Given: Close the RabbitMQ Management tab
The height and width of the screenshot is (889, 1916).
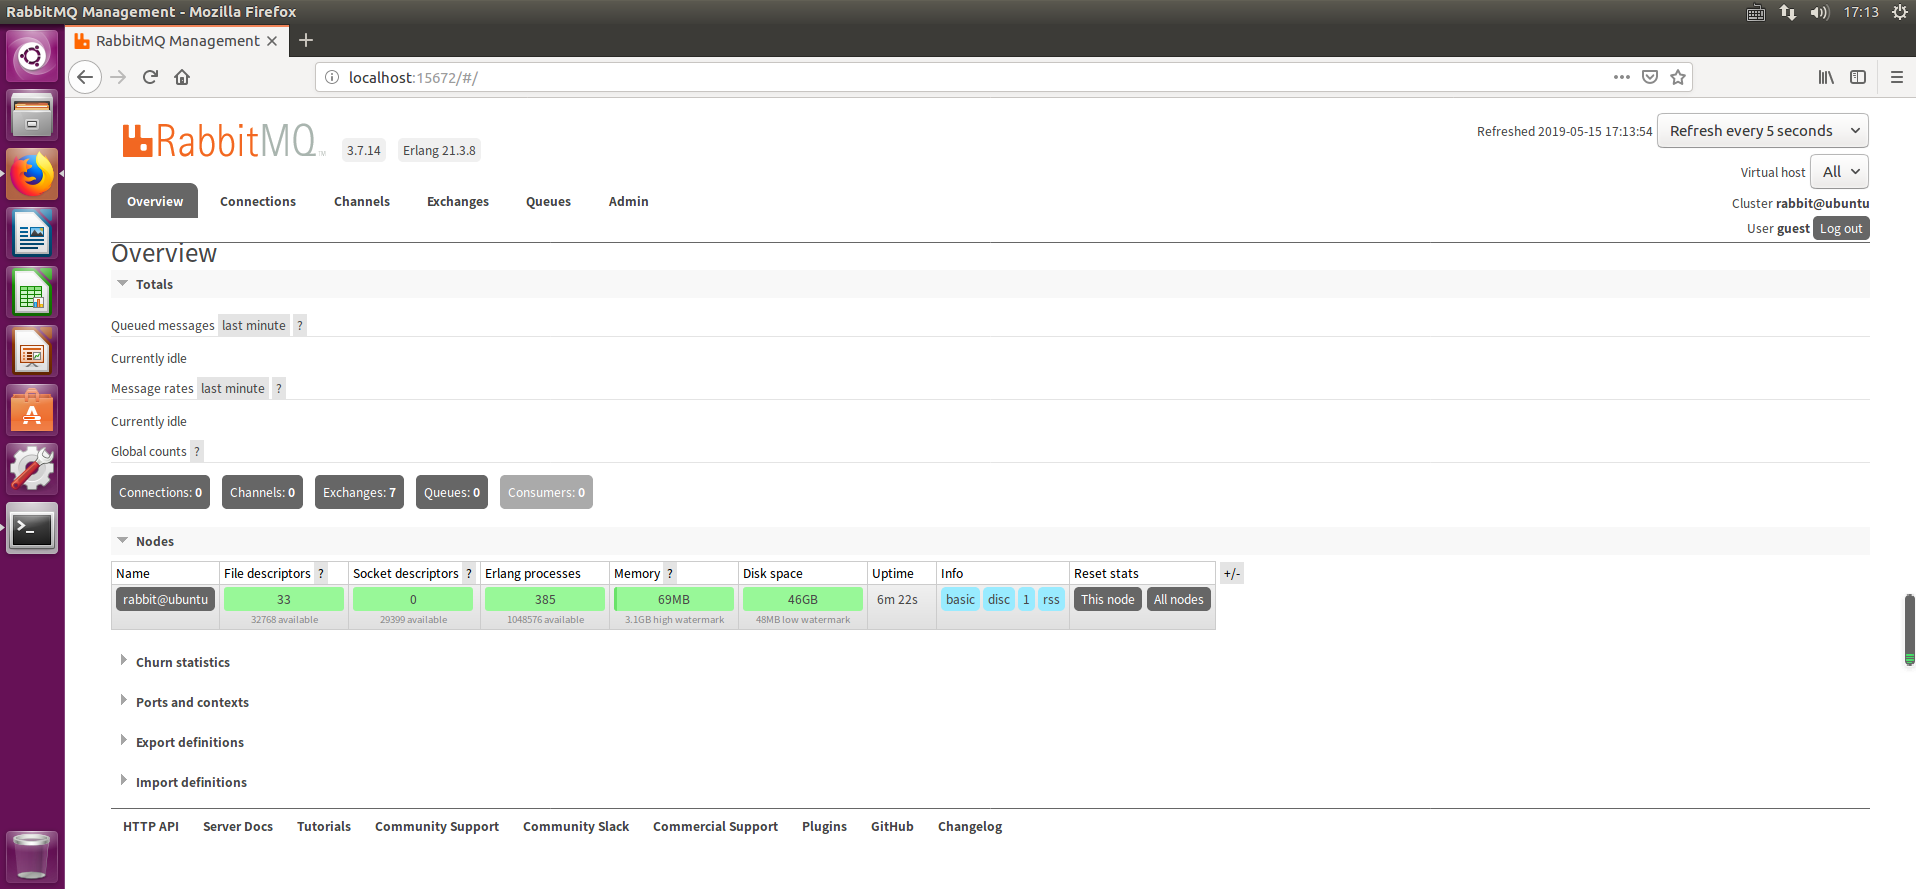Looking at the screenshot, I should (272, 41).
